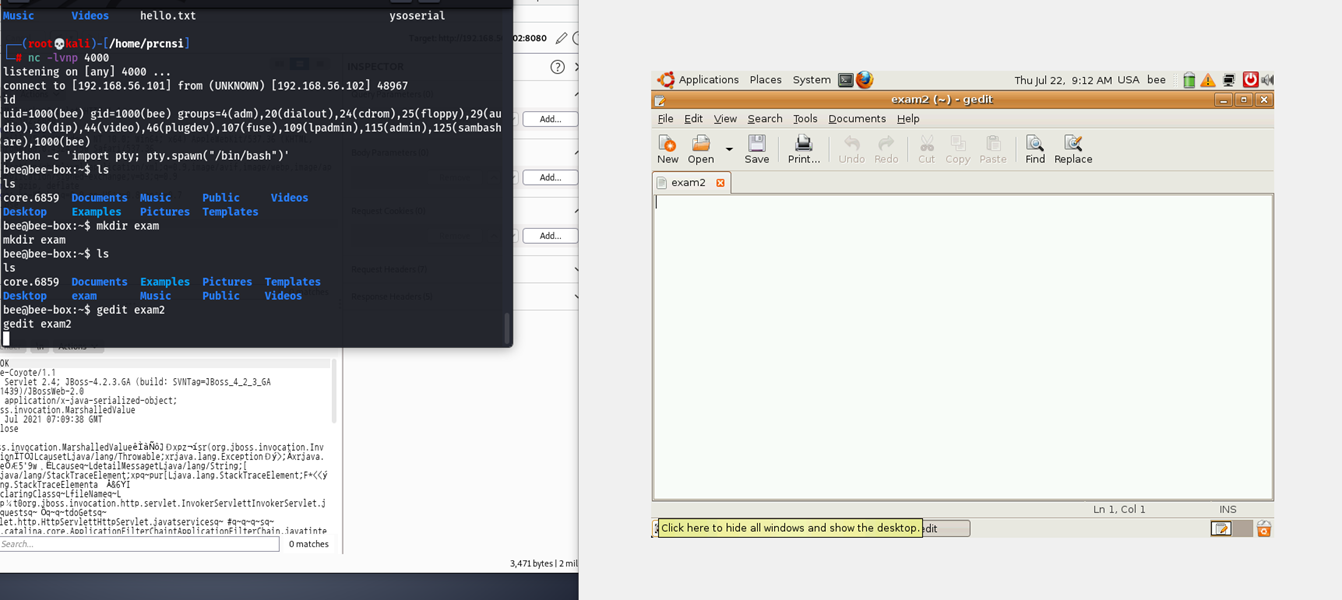Click Add button for Request Cookies
This screenshot has height=600, width=1342.
pyautogui.click(x=550, y=236)
